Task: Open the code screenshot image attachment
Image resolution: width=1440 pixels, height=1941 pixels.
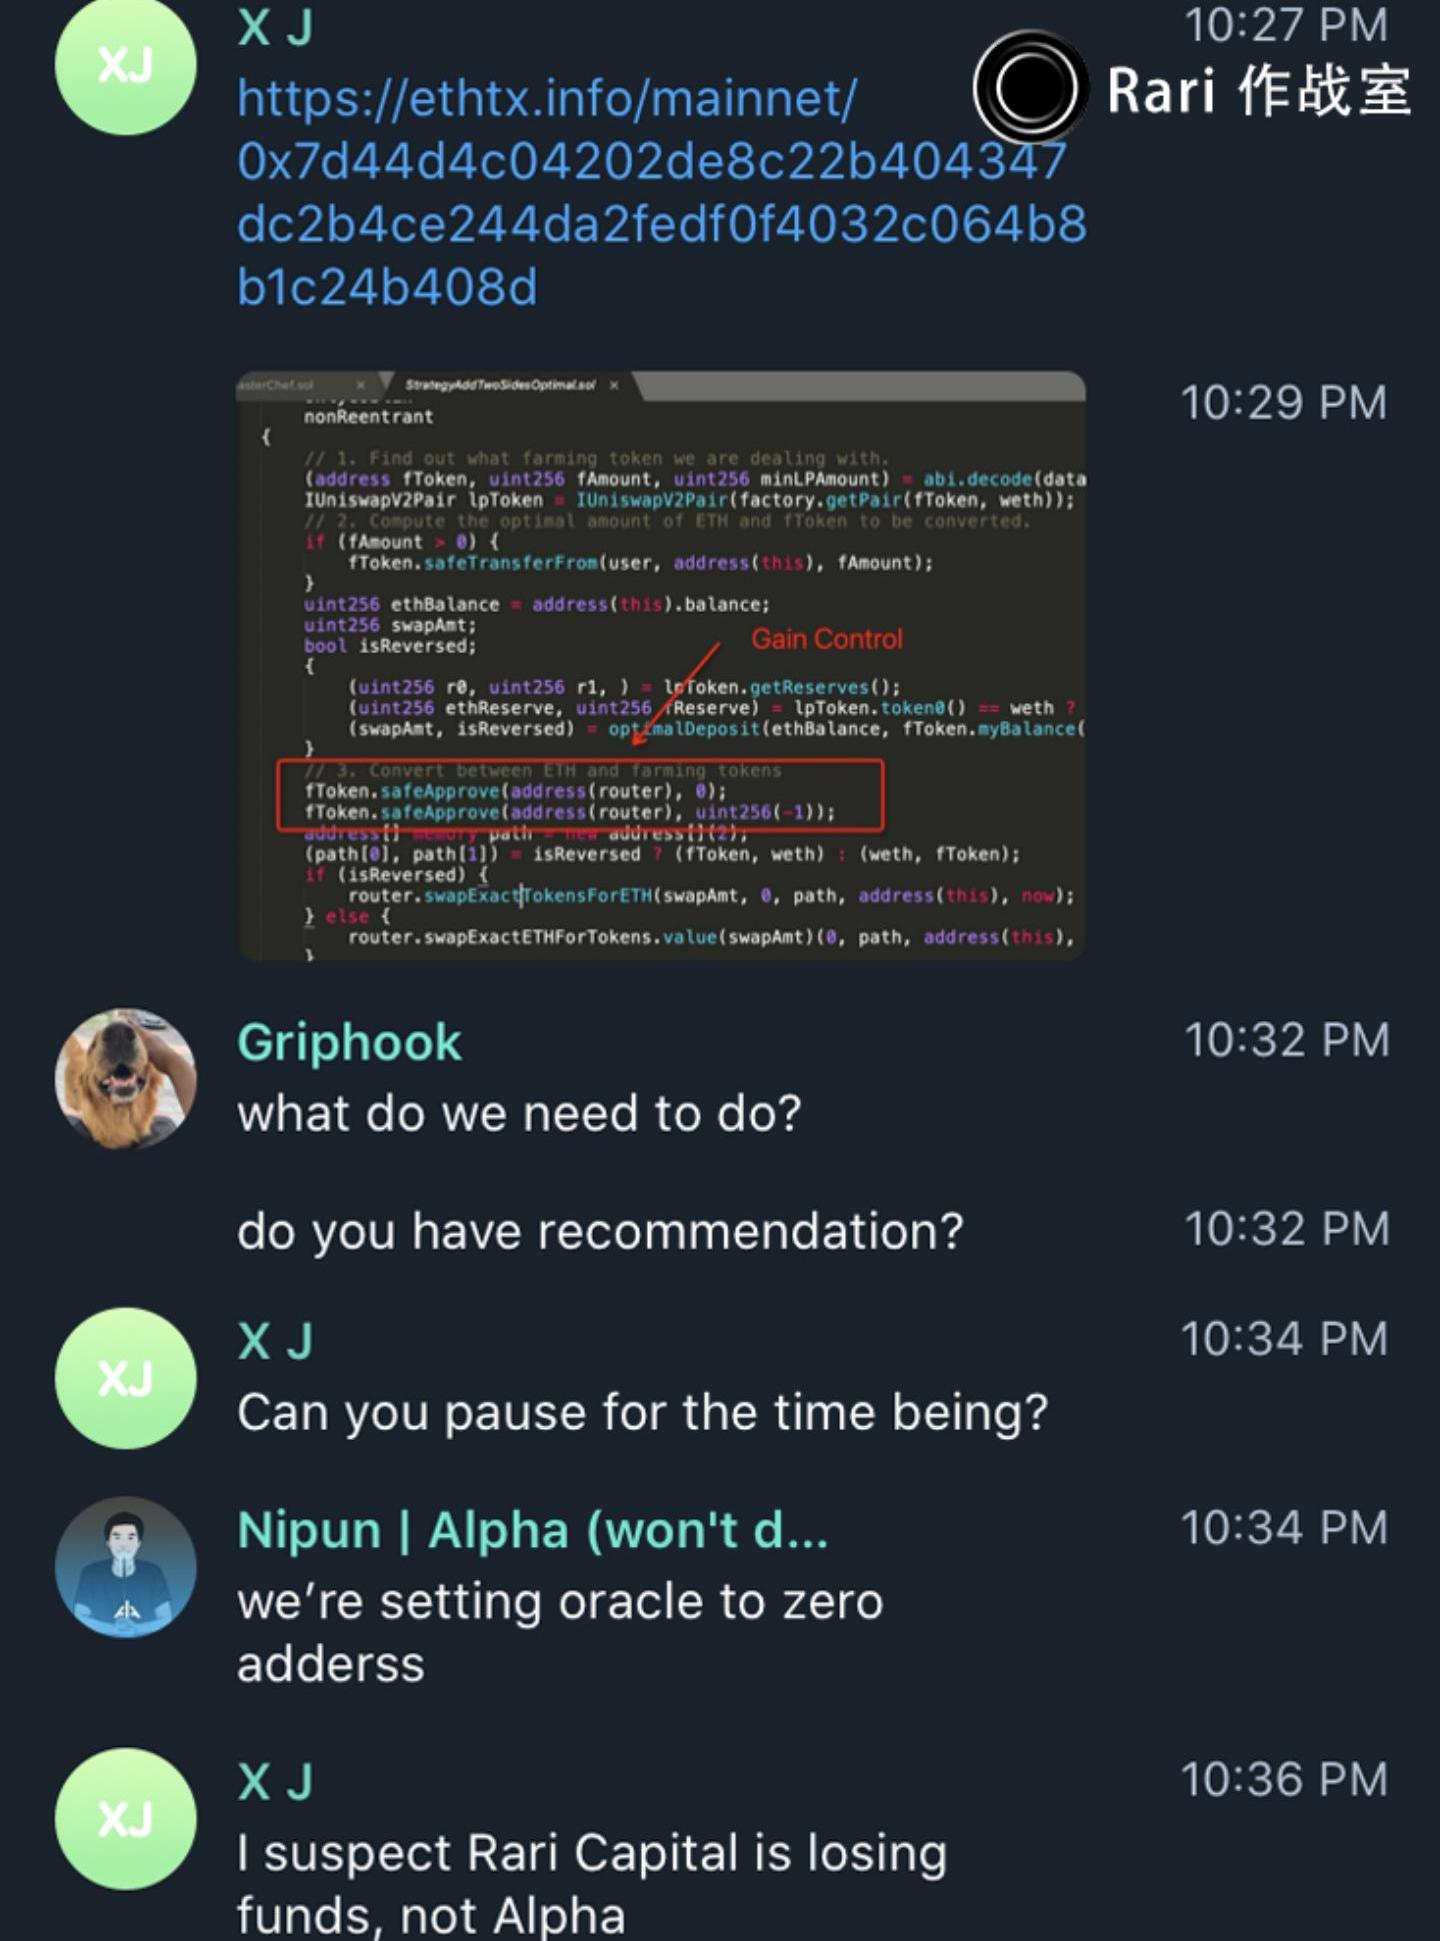Action: (661, 666)
